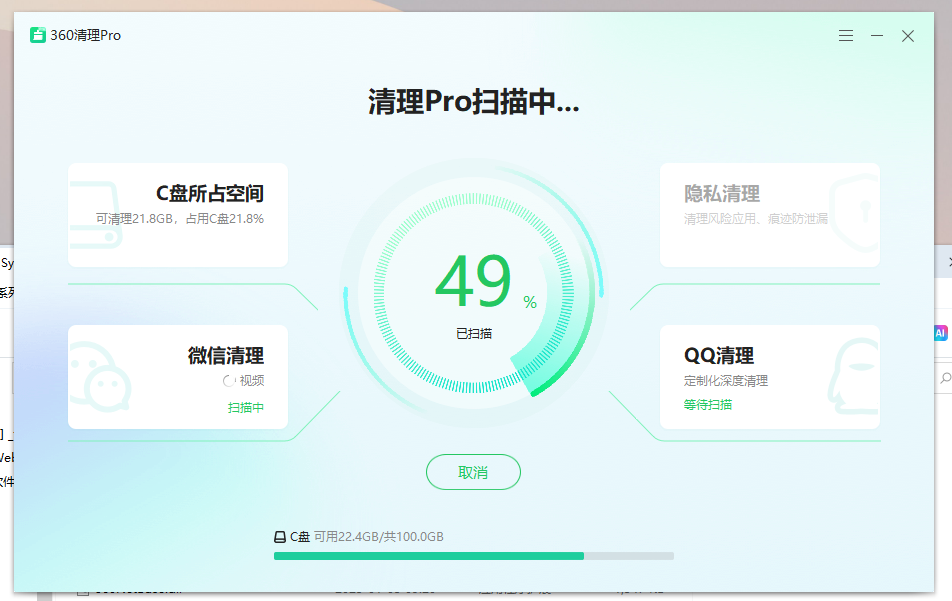Open the C盘所占空间 card
The image size is (952, 601).
click(x=178, y=215)
